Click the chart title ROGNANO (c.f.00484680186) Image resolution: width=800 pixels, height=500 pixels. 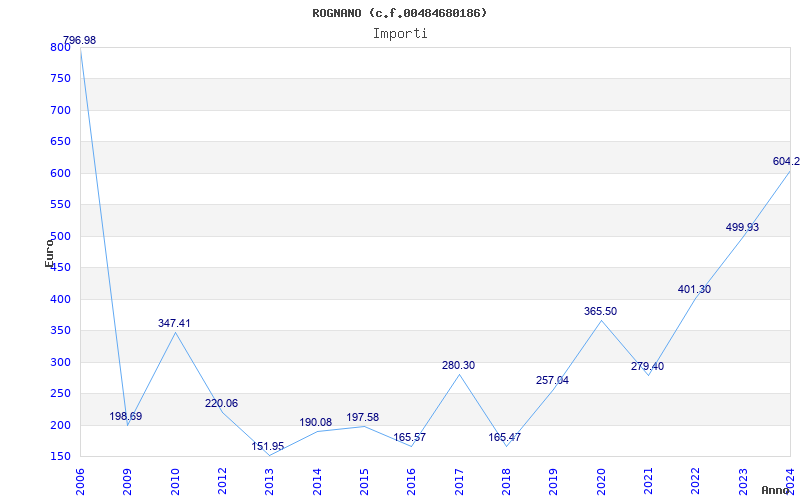click(x=400, y=13)
